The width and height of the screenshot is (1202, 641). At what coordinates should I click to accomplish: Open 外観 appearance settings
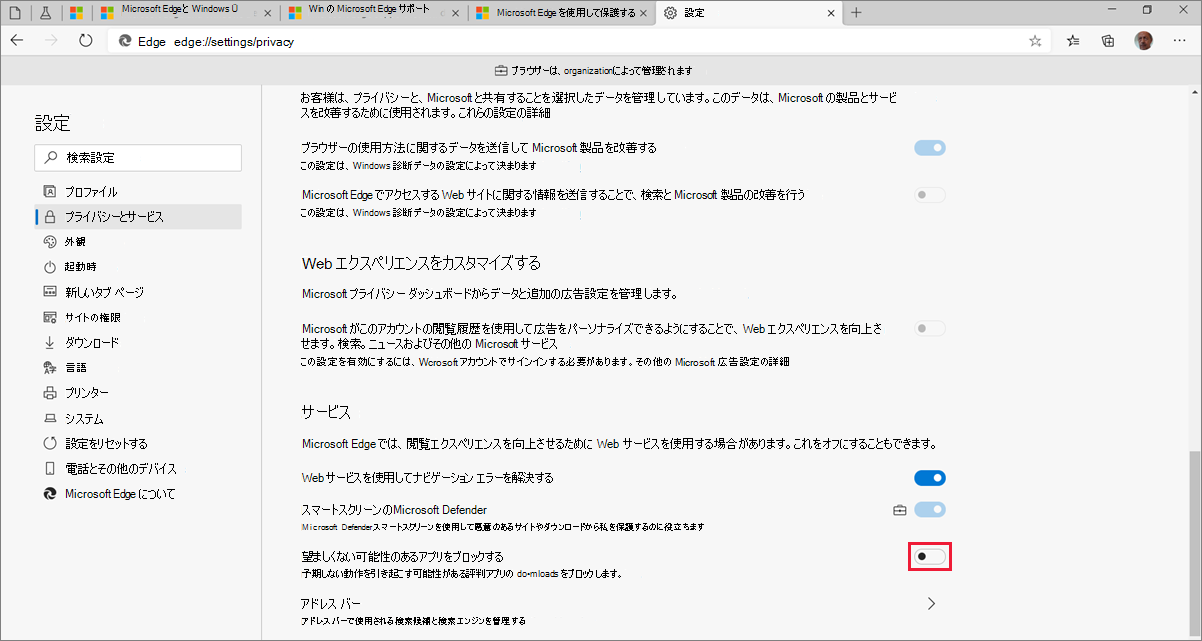(x=138, y=242)
